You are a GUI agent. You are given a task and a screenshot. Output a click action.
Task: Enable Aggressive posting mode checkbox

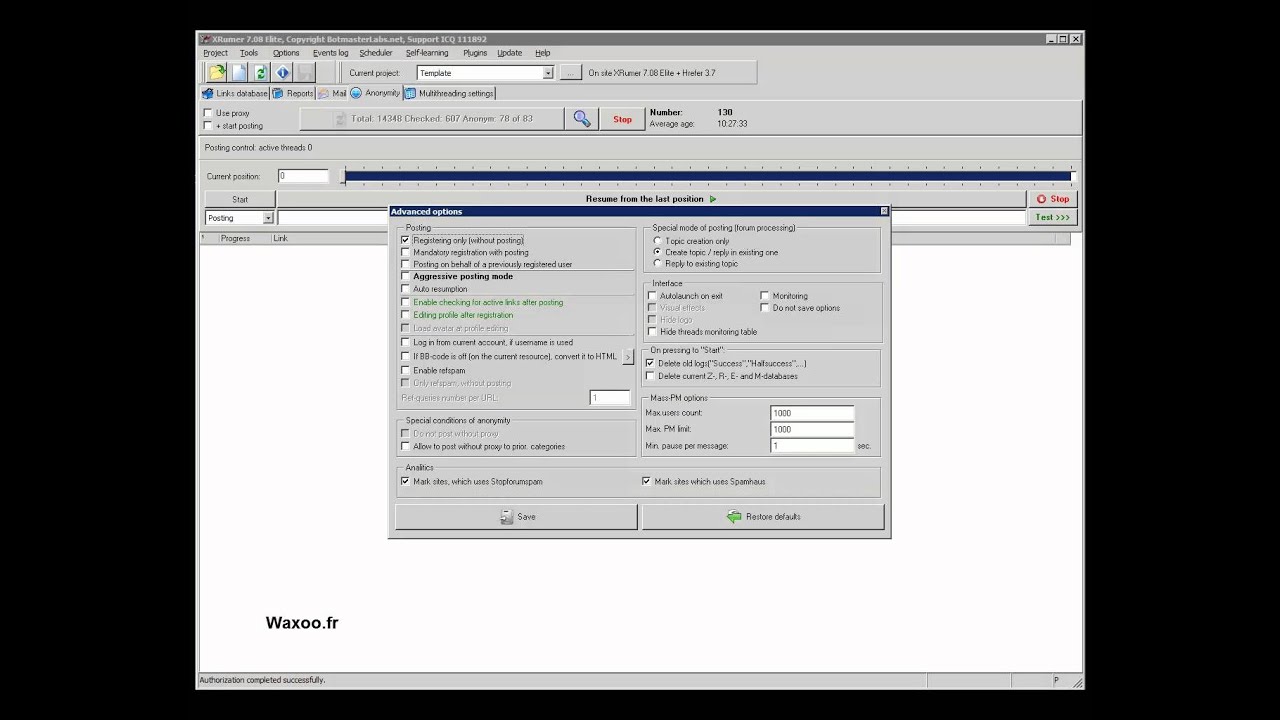405,276
